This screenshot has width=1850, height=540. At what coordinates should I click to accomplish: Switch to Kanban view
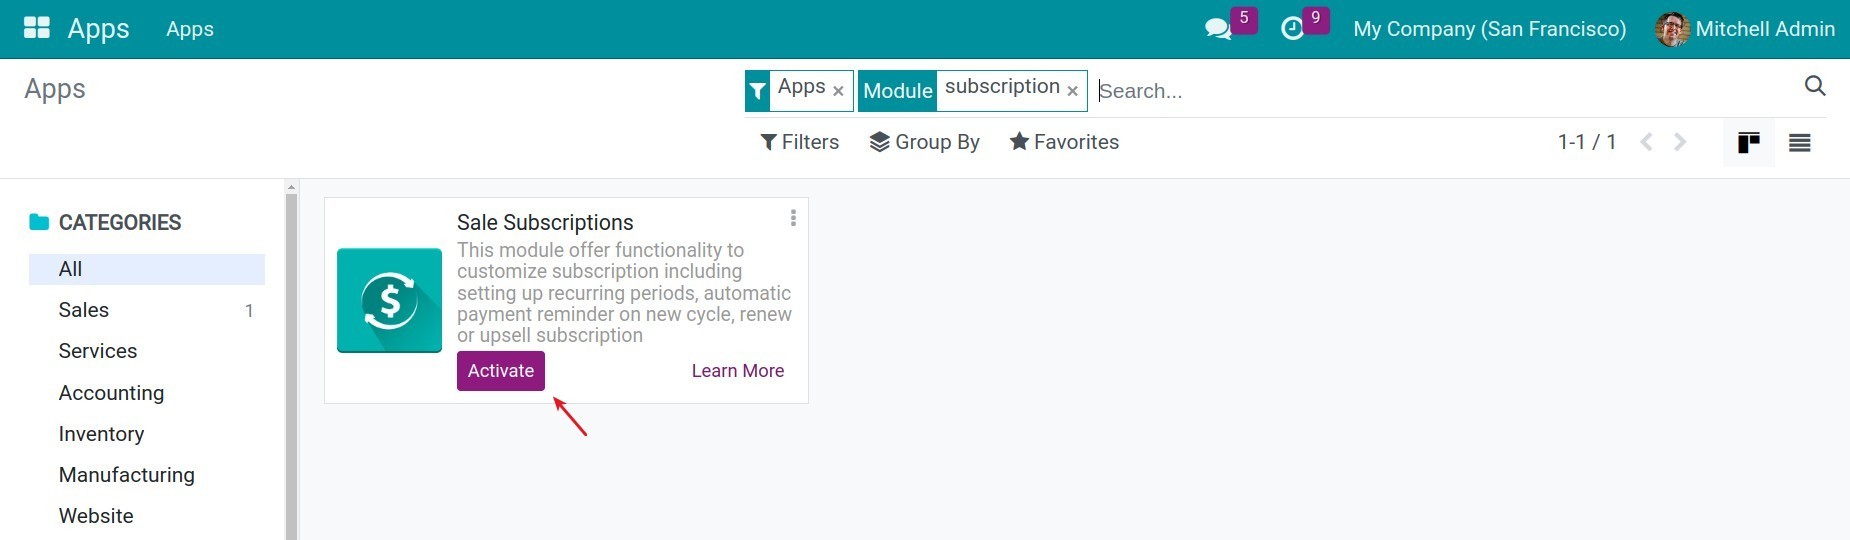[x=1748, y=143]
